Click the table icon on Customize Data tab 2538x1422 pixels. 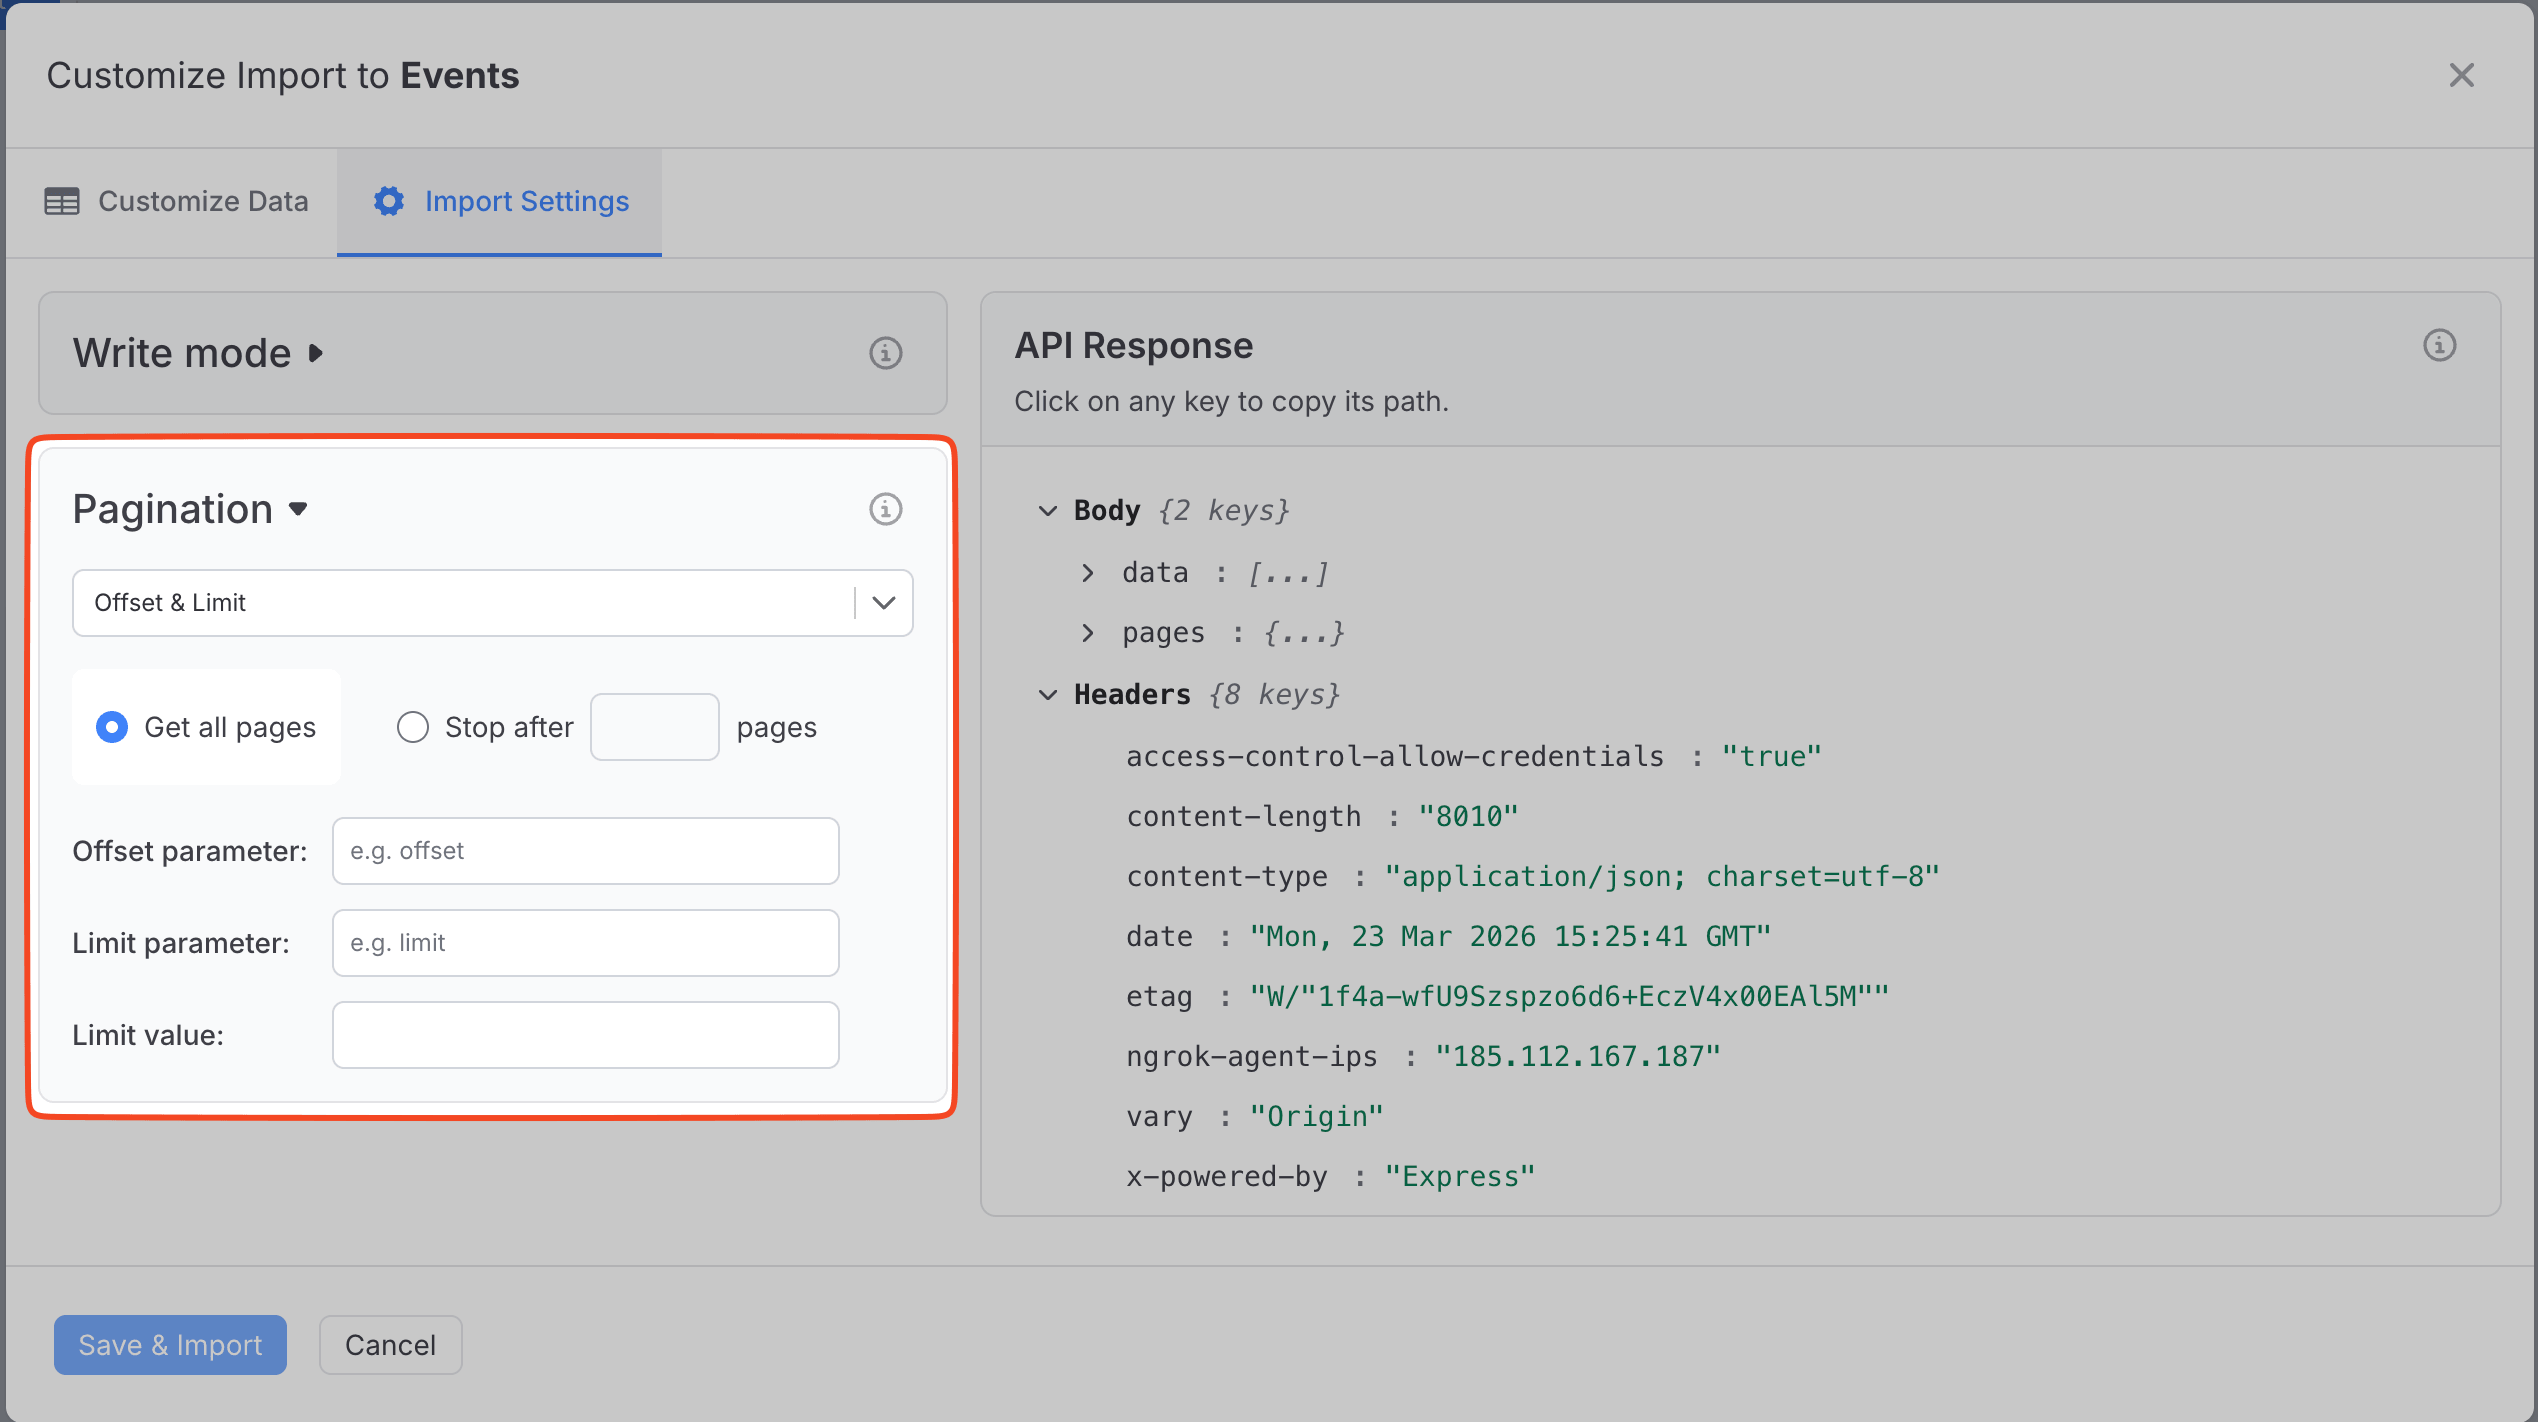[x=62, y=201]
